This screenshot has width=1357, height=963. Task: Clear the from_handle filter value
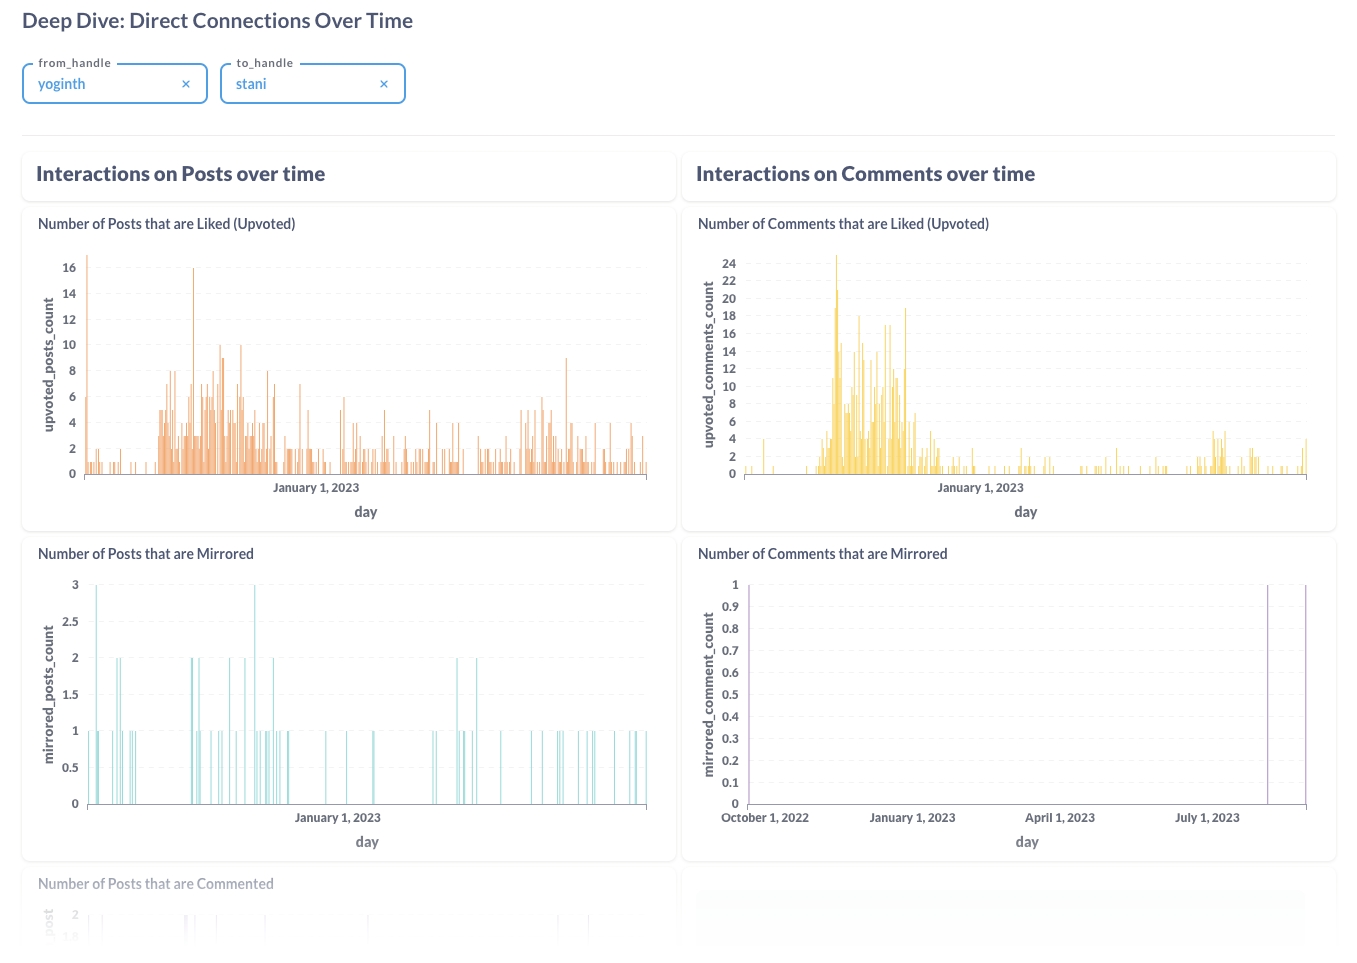point(186,85)
